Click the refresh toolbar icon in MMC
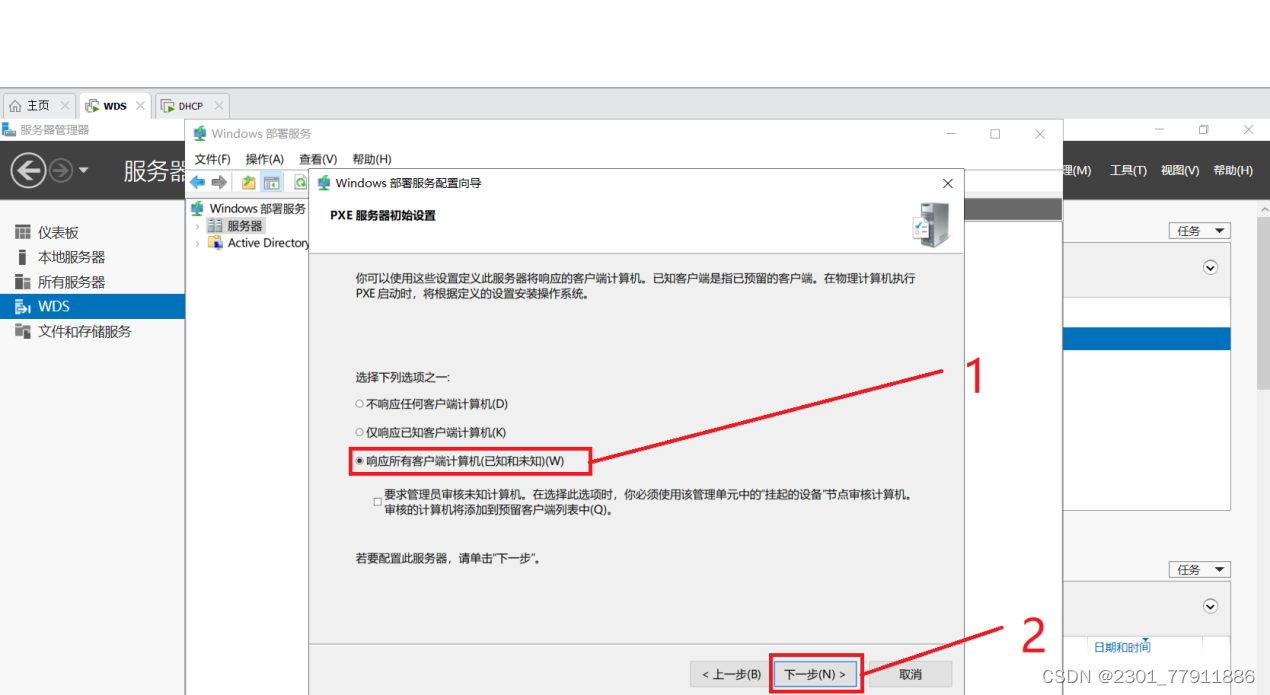Image resolution: width=1270 pixels, height=695 pixels. tap(300, 182)
